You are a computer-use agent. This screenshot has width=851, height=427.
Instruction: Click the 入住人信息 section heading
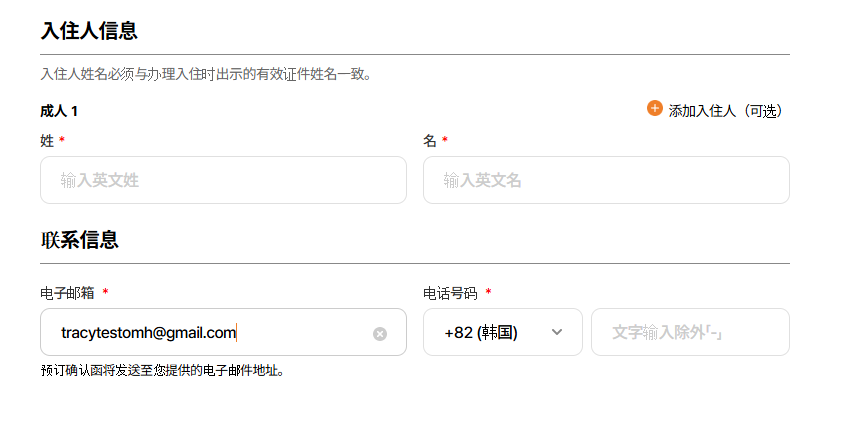(x=89, y=31)
